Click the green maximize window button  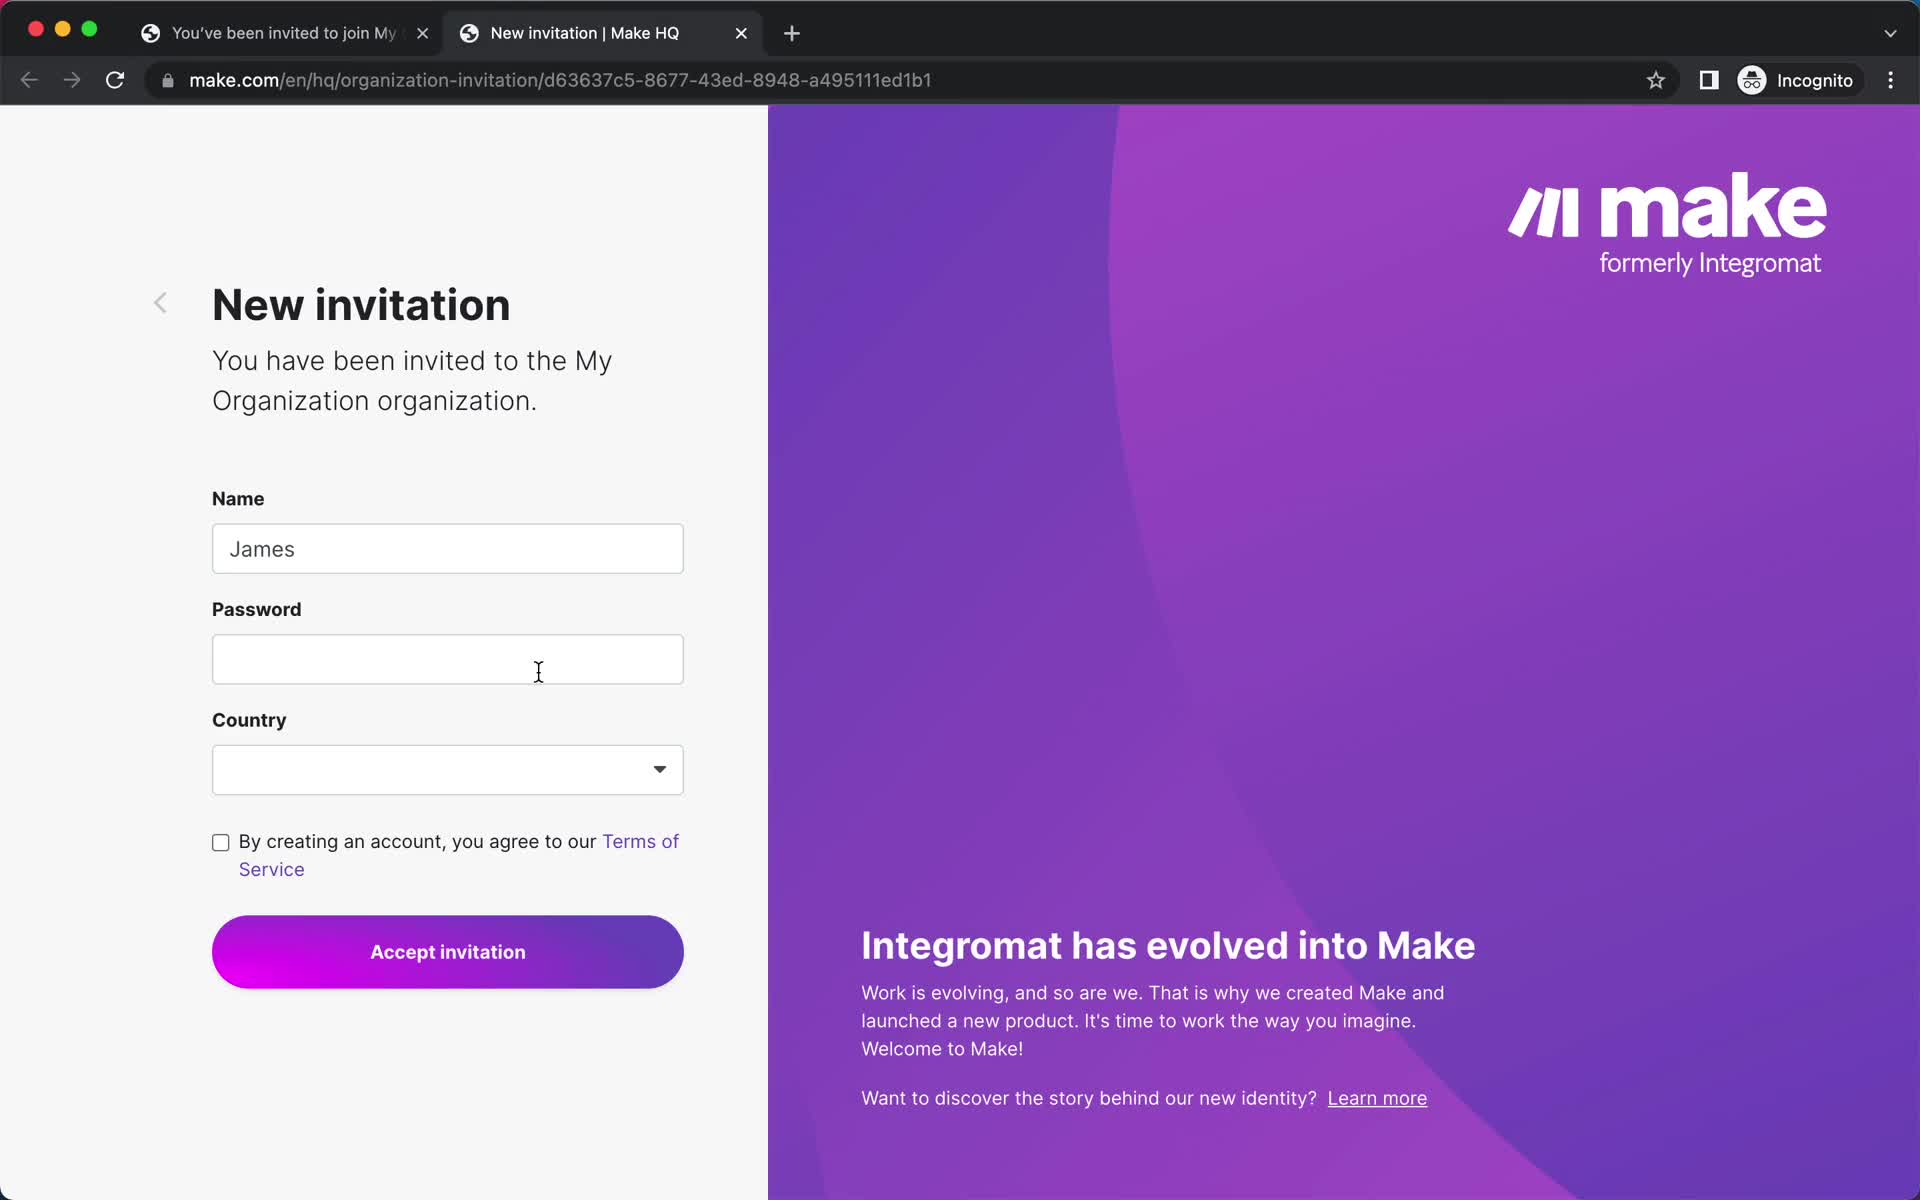click(89, 29)
